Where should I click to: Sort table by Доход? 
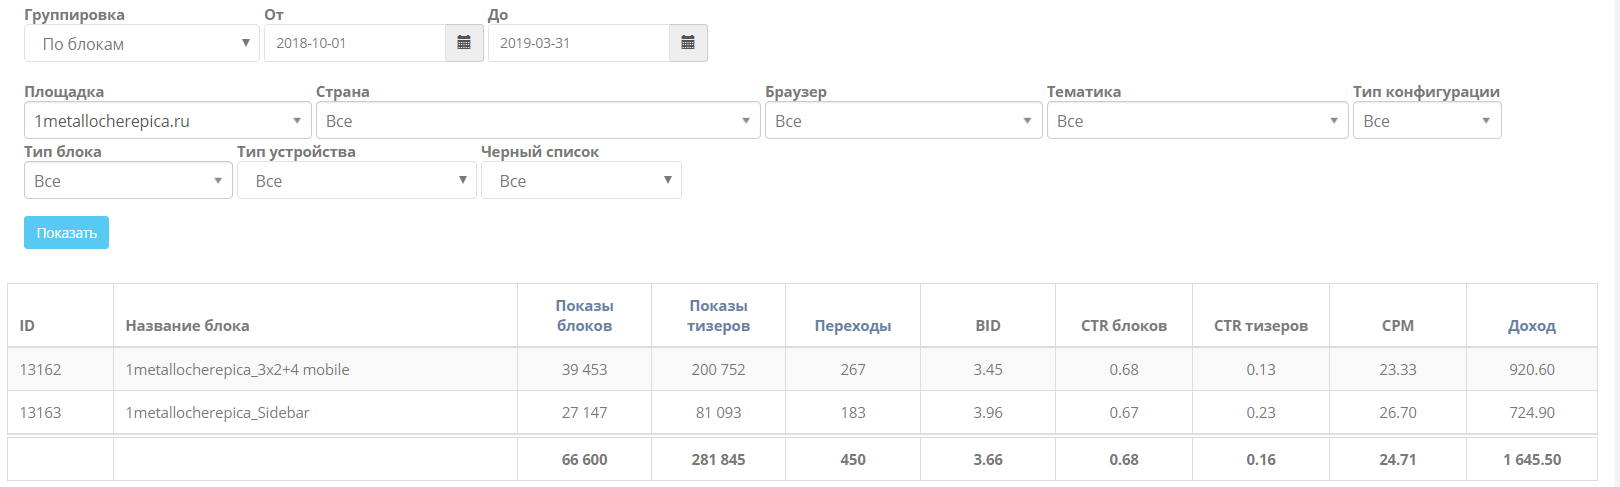click(1532, 326)
